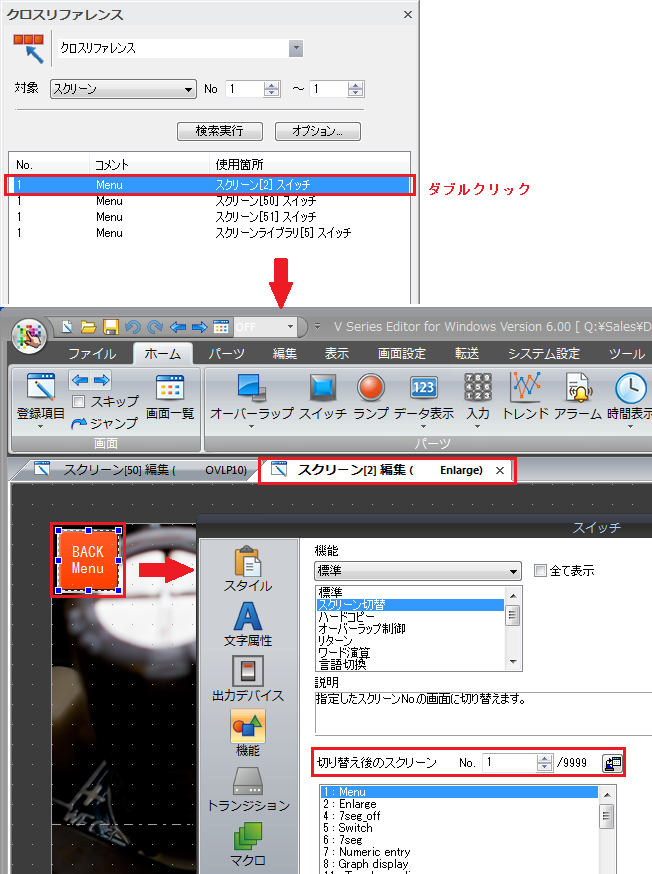Select '2 : Enlarge' in screen list
The height and width of the screenshot is (874, 652).
358,804
